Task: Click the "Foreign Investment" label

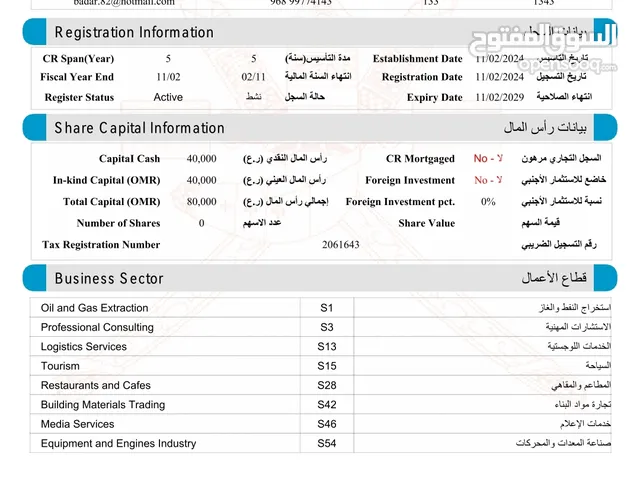Action: pos(410,180)
